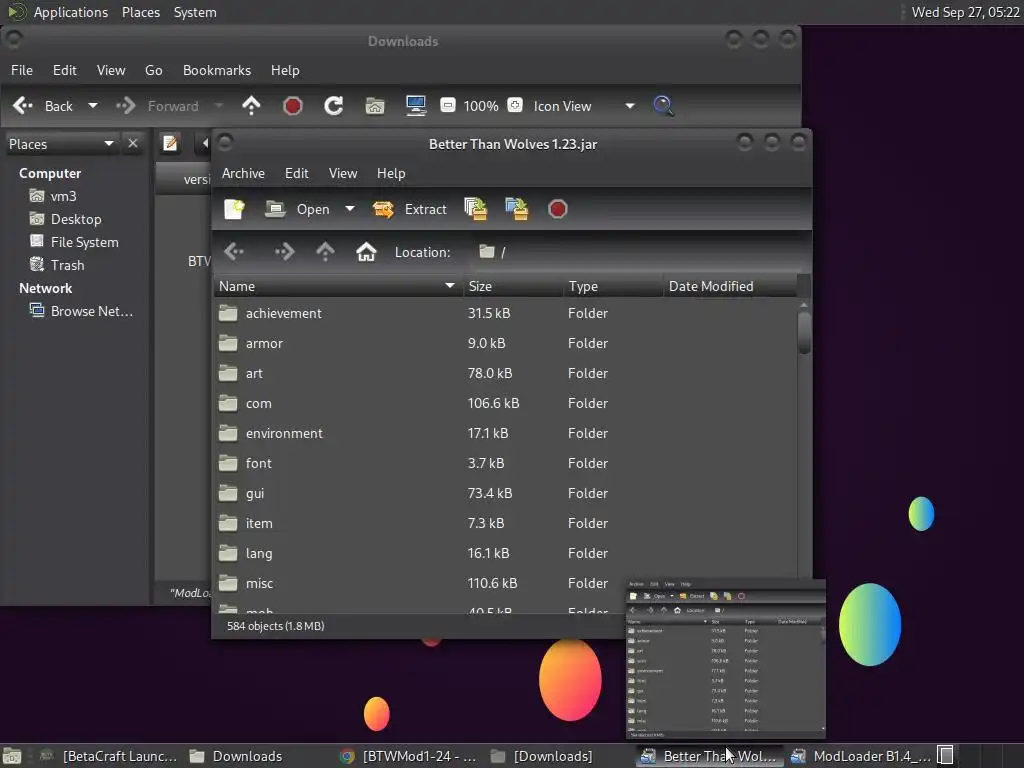Screen dimensions: 1024x768
Task: Select the gui folder row
Action: pyautogui.click(x=505, y=494)
